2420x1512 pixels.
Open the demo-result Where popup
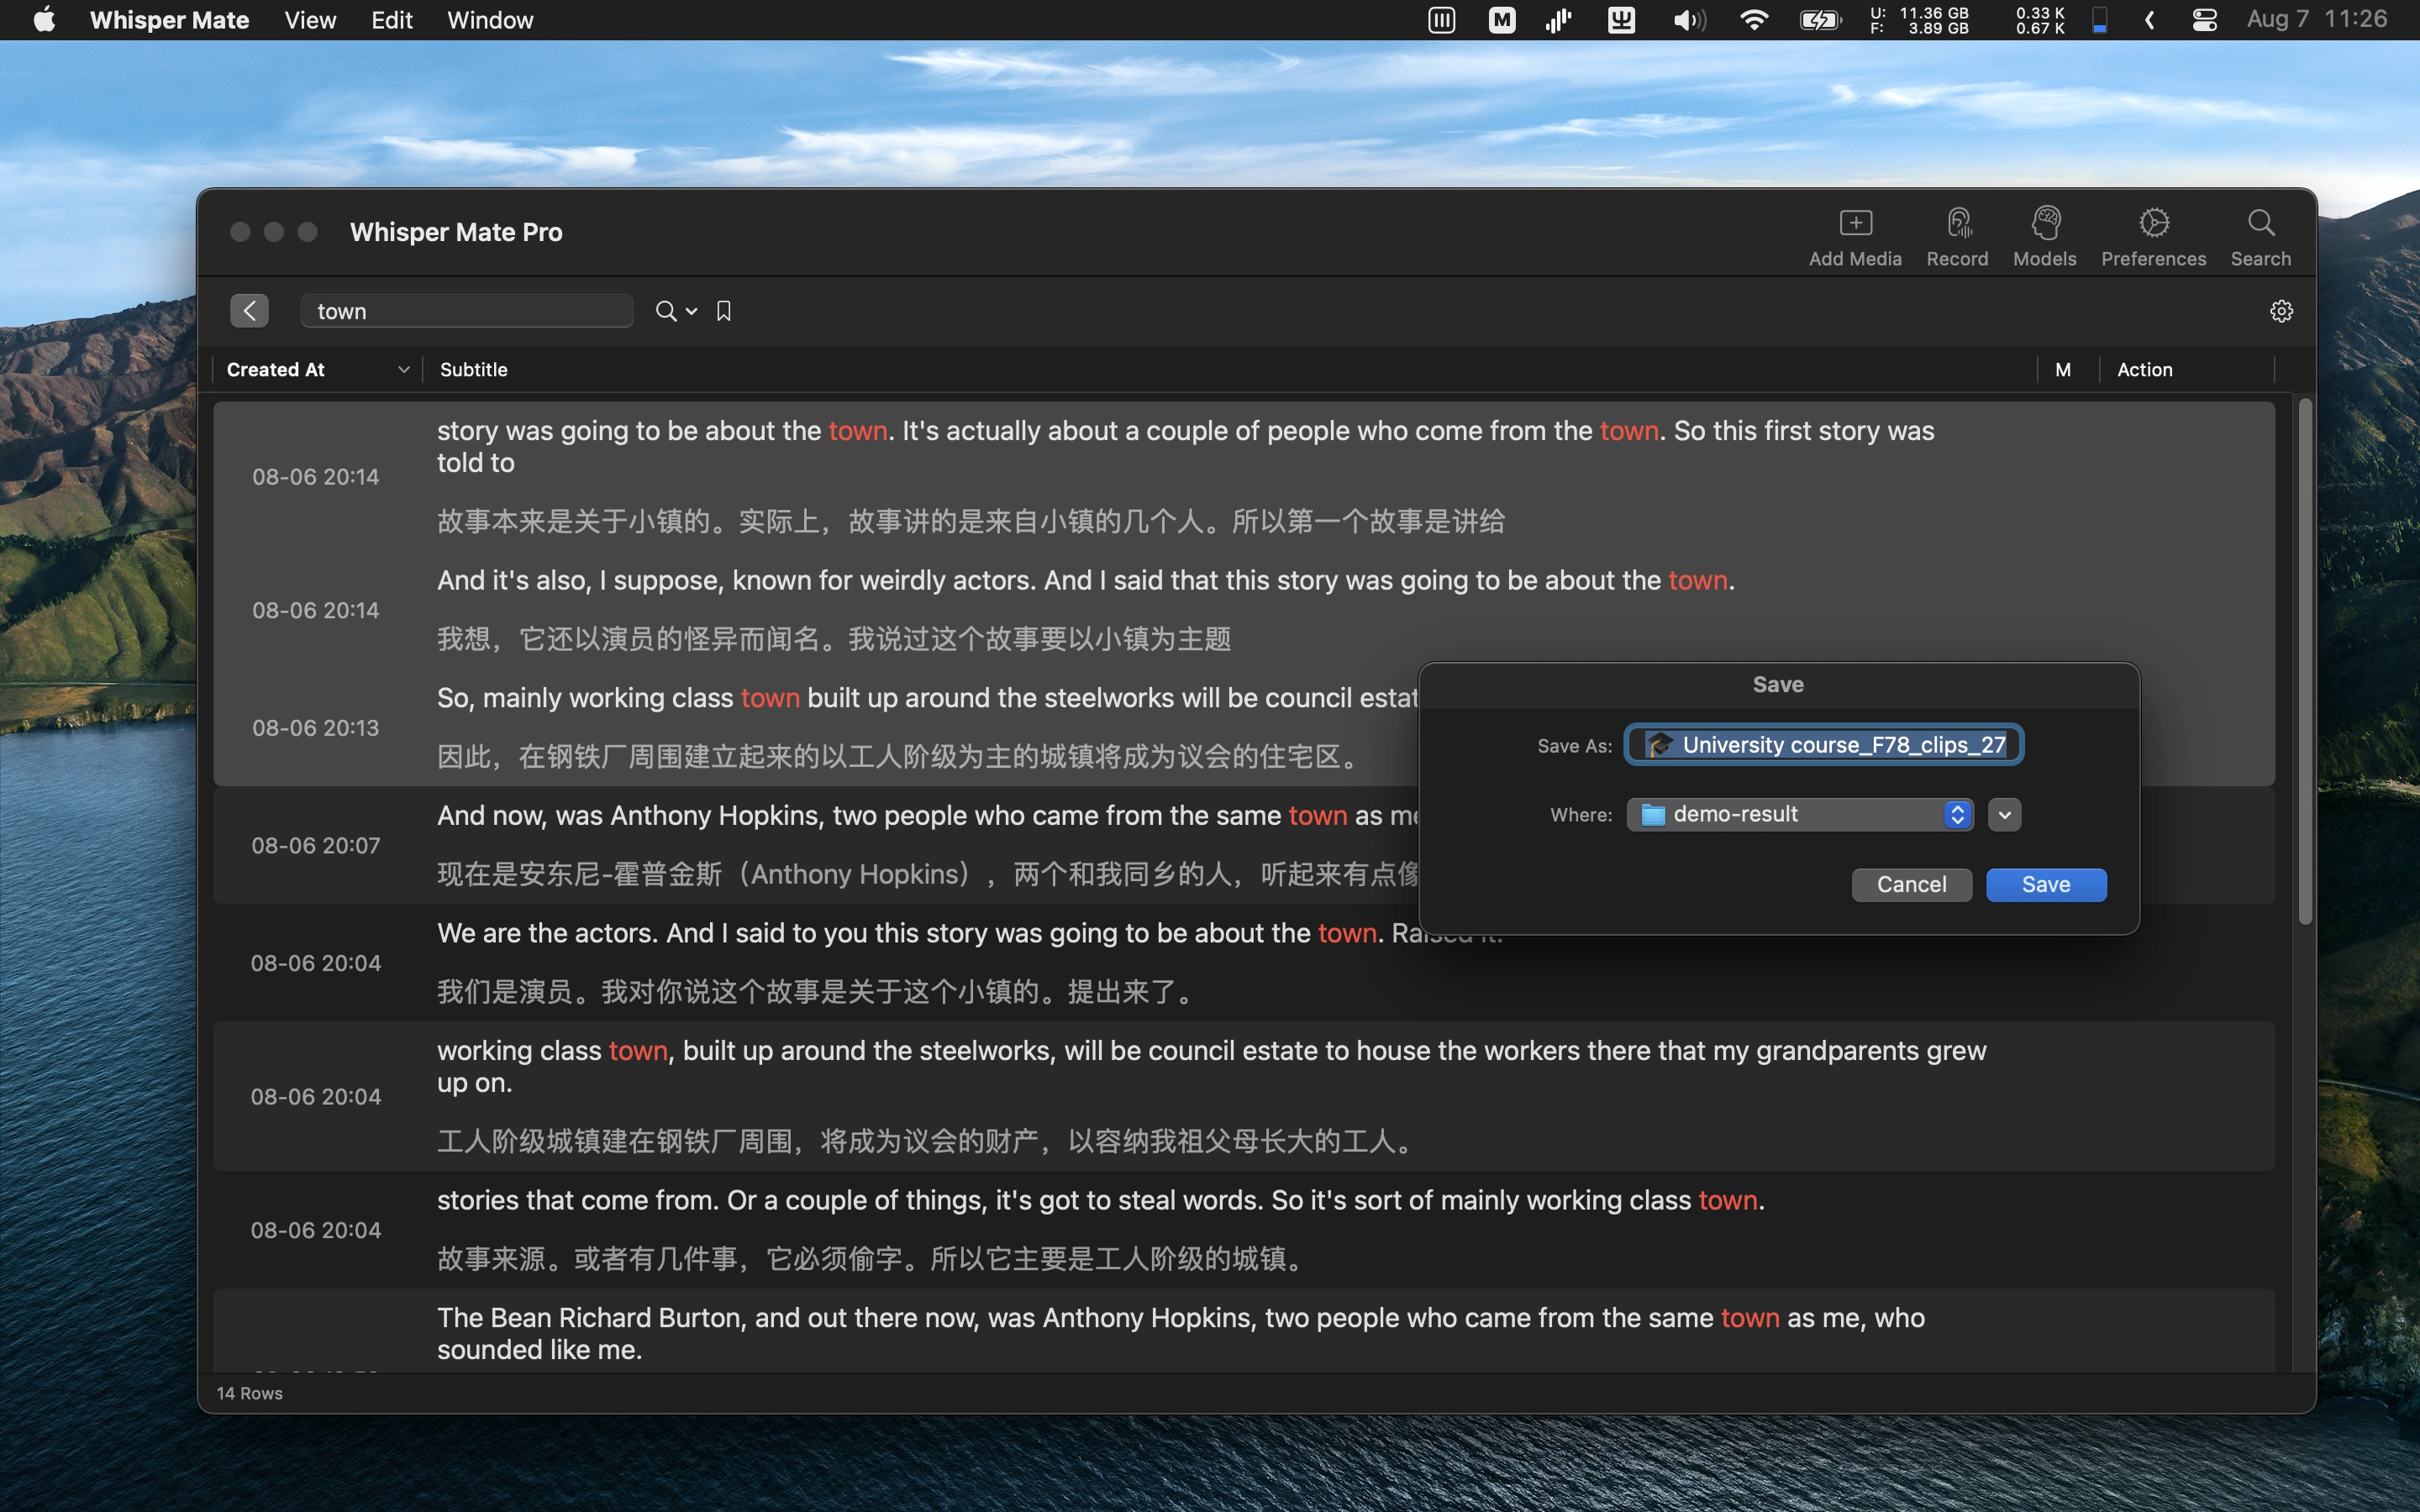click(1799, 814)
